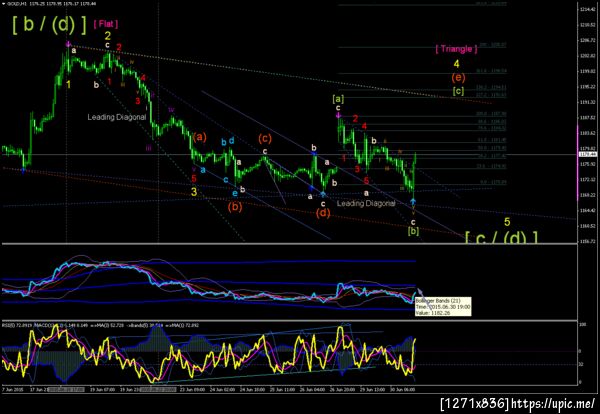
Task: Click the magenta arrow below the green [a] label
Action: (x=339, y=116)
